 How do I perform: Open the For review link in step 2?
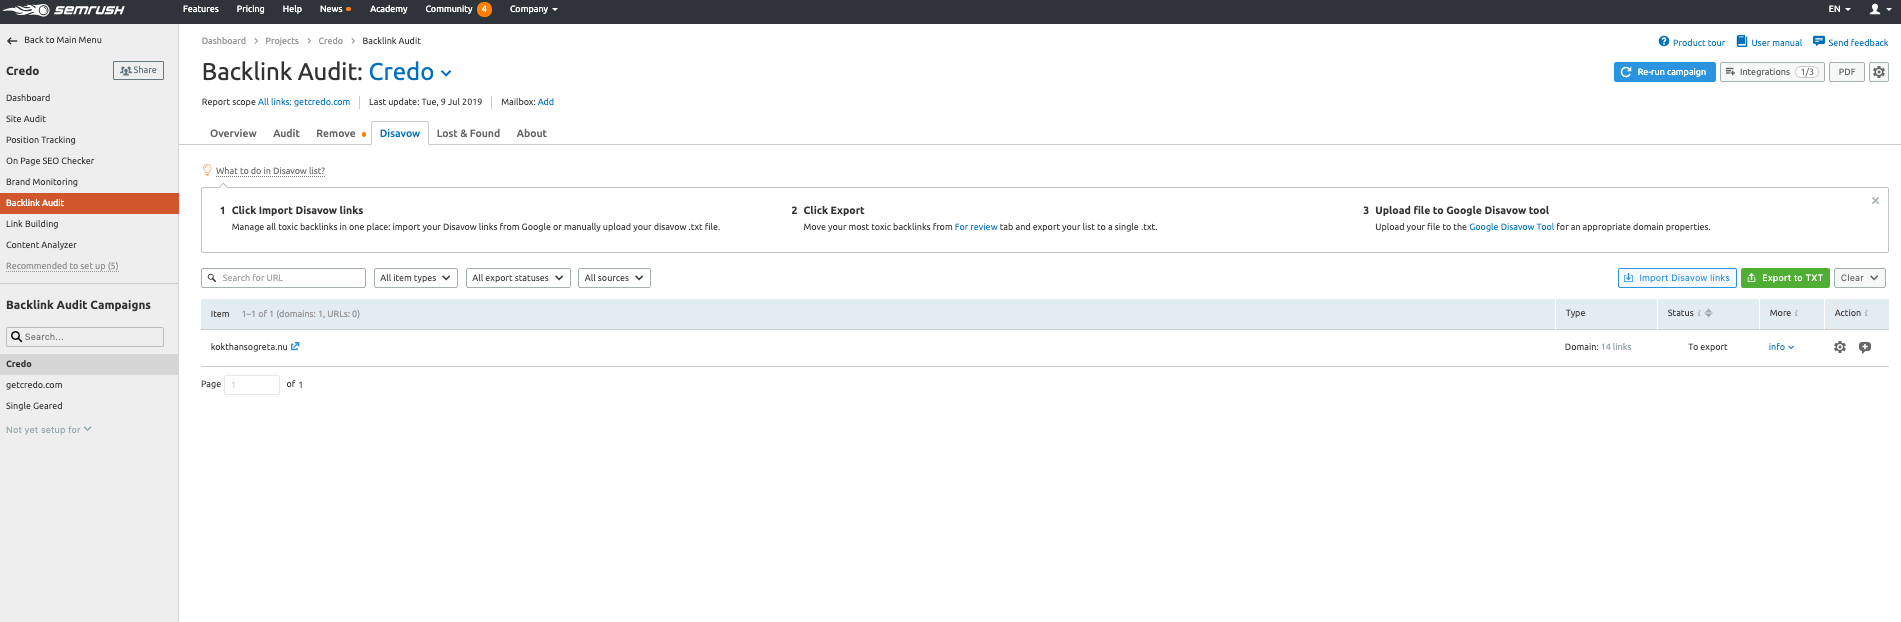coord(976,227)
